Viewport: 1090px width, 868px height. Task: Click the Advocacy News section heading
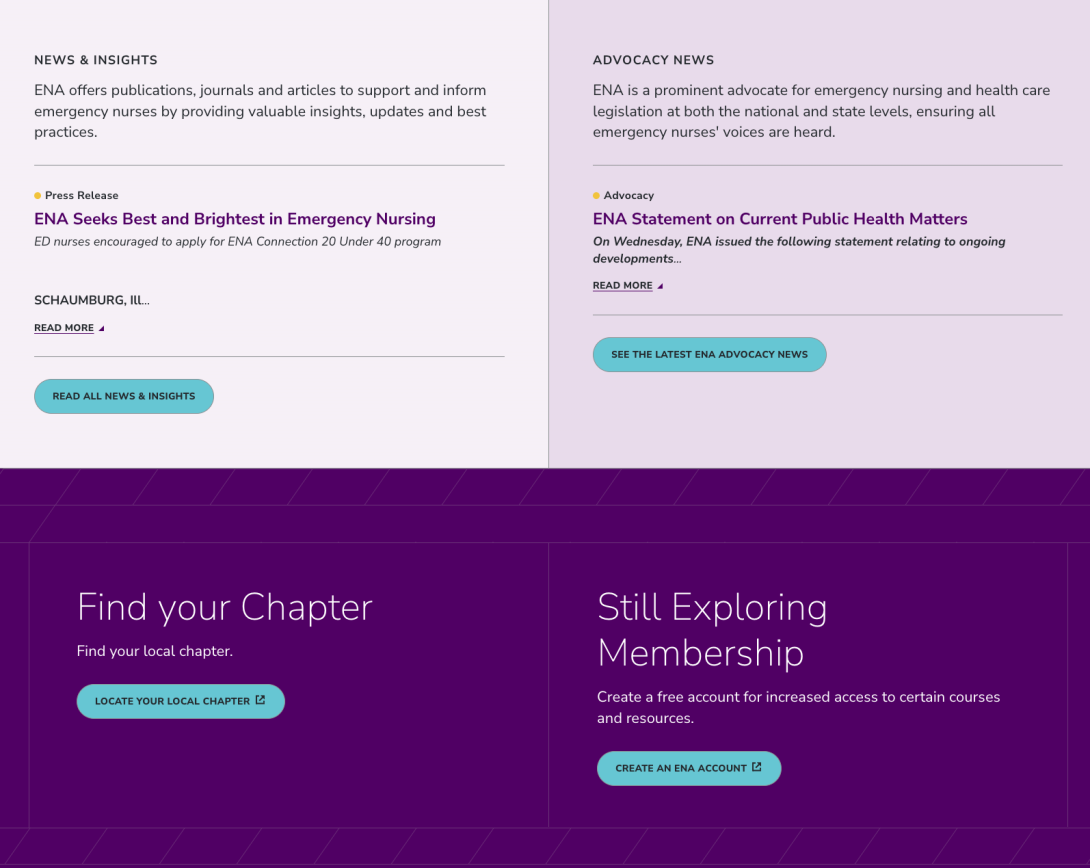click(x=653, y=60)
